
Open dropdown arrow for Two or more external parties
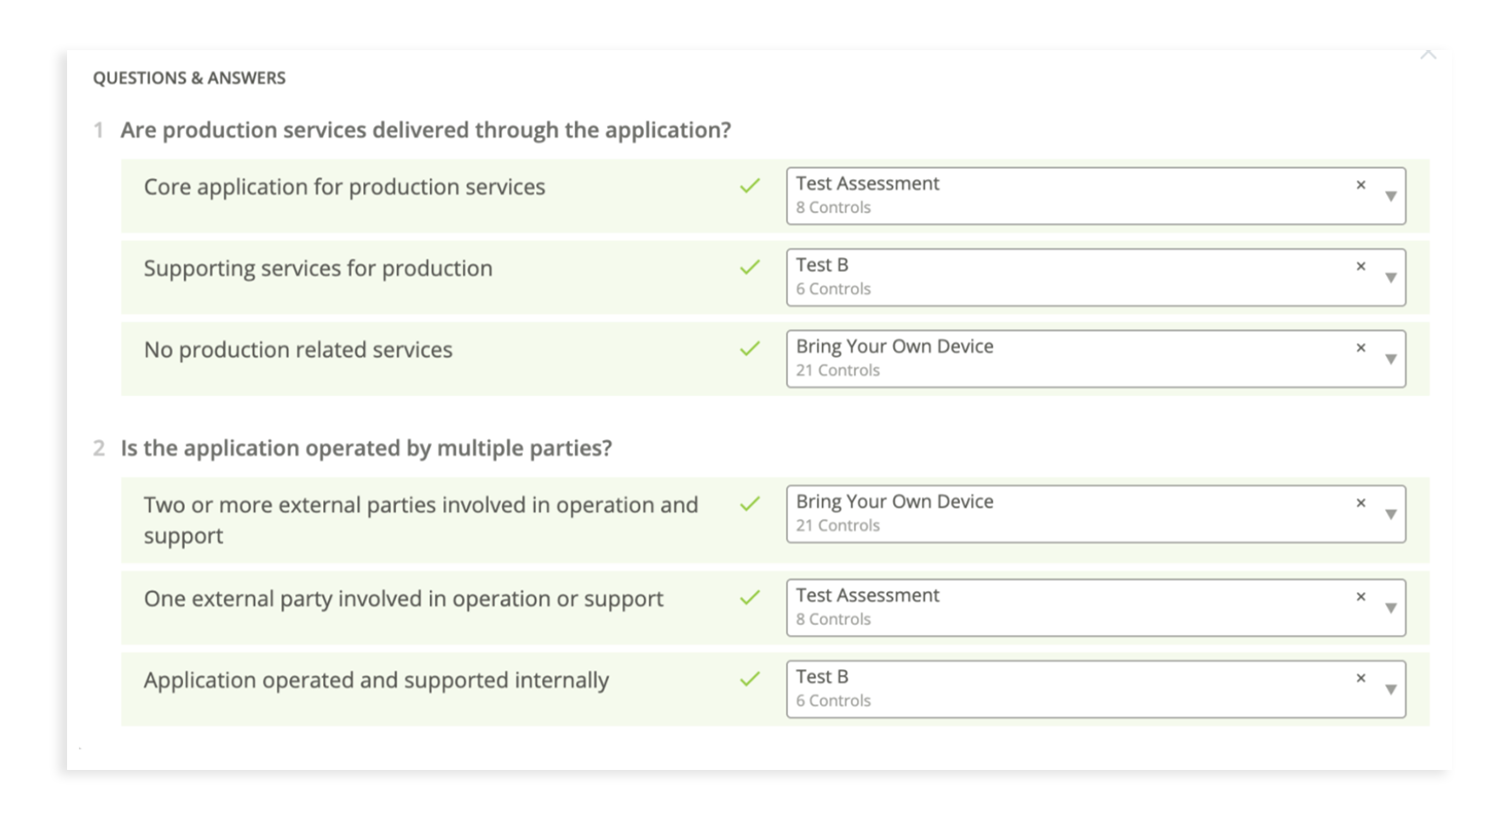[x=1390, y=515]
